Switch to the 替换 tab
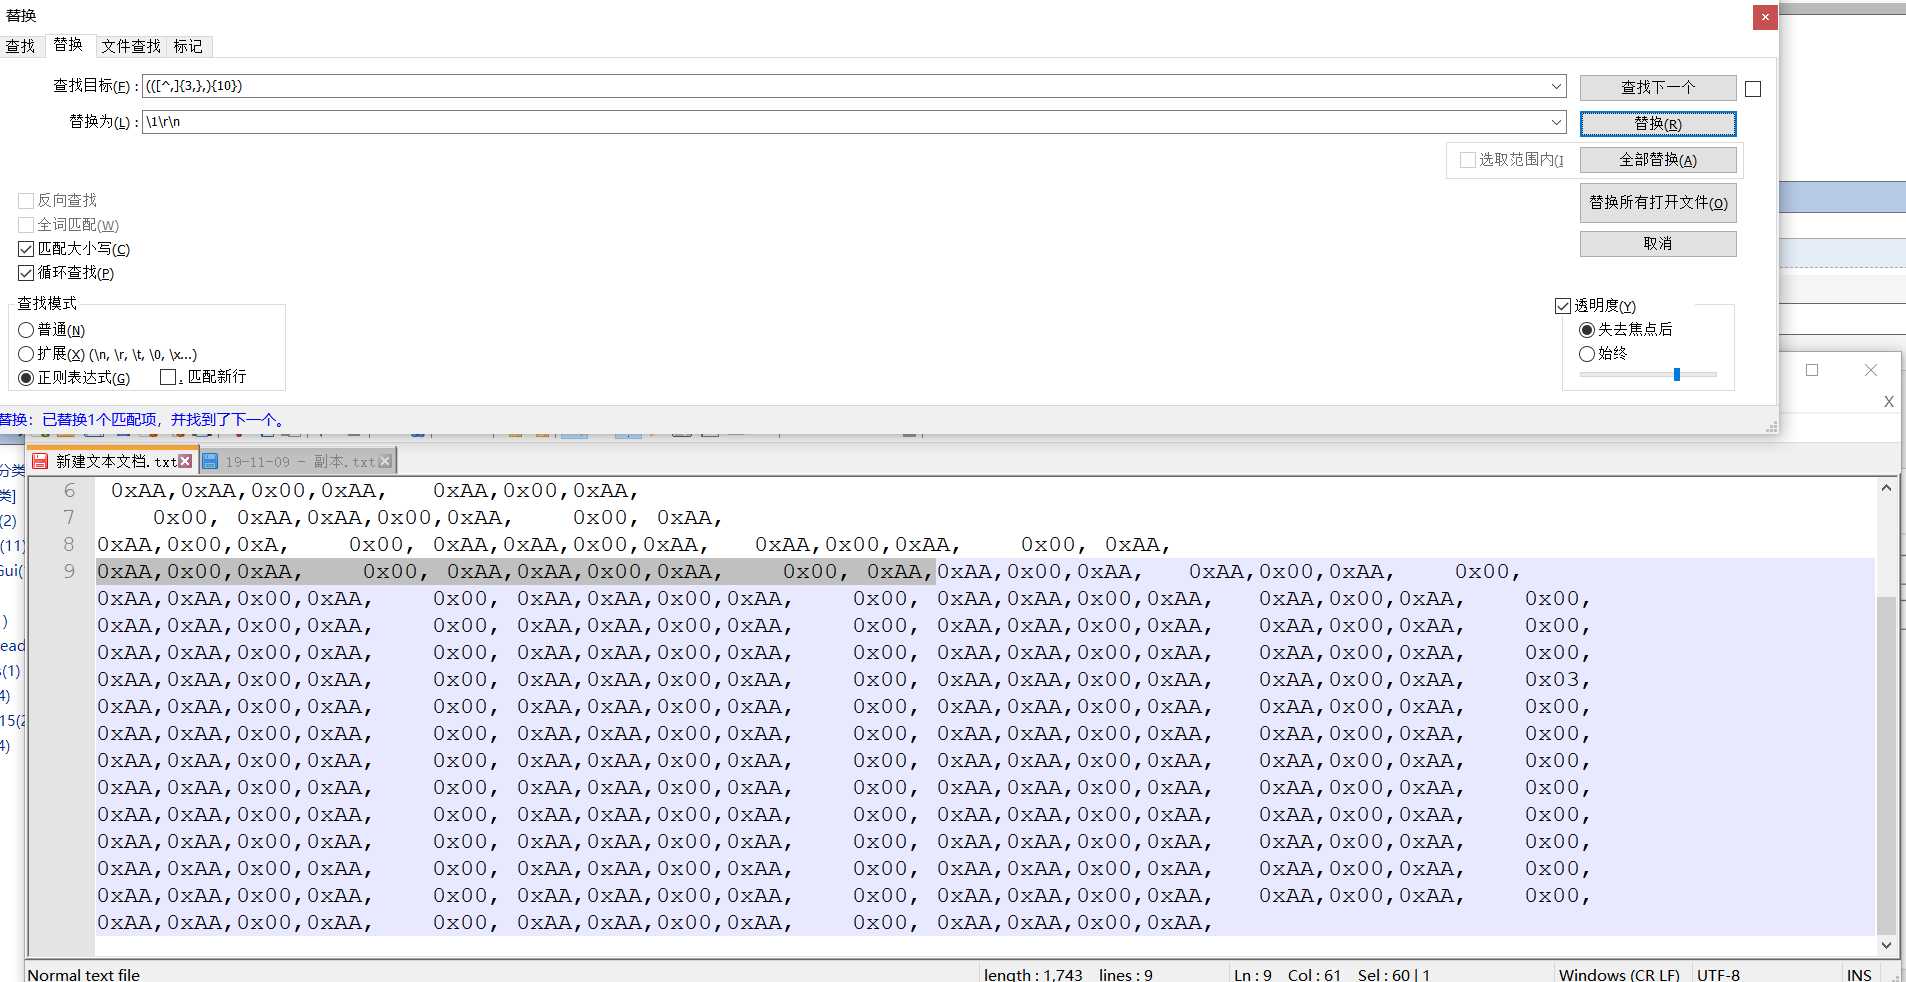 click(x=68, y=44)
